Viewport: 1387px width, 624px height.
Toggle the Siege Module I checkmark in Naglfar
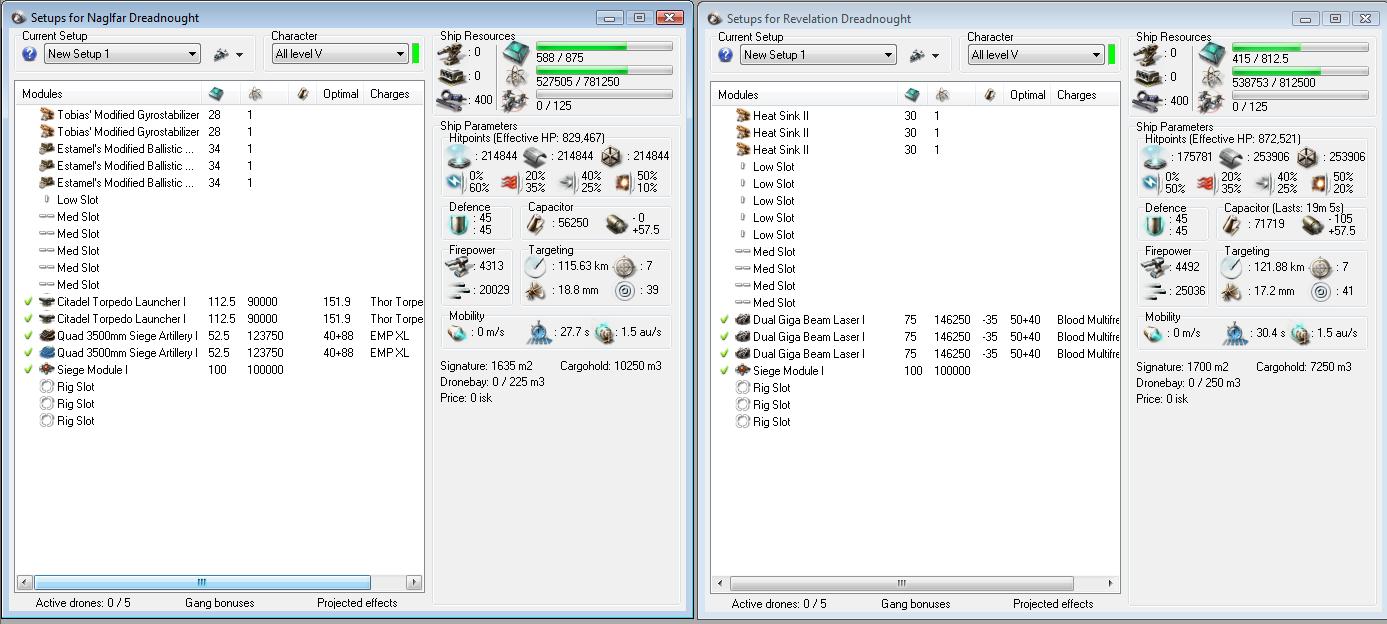point(28,370)
